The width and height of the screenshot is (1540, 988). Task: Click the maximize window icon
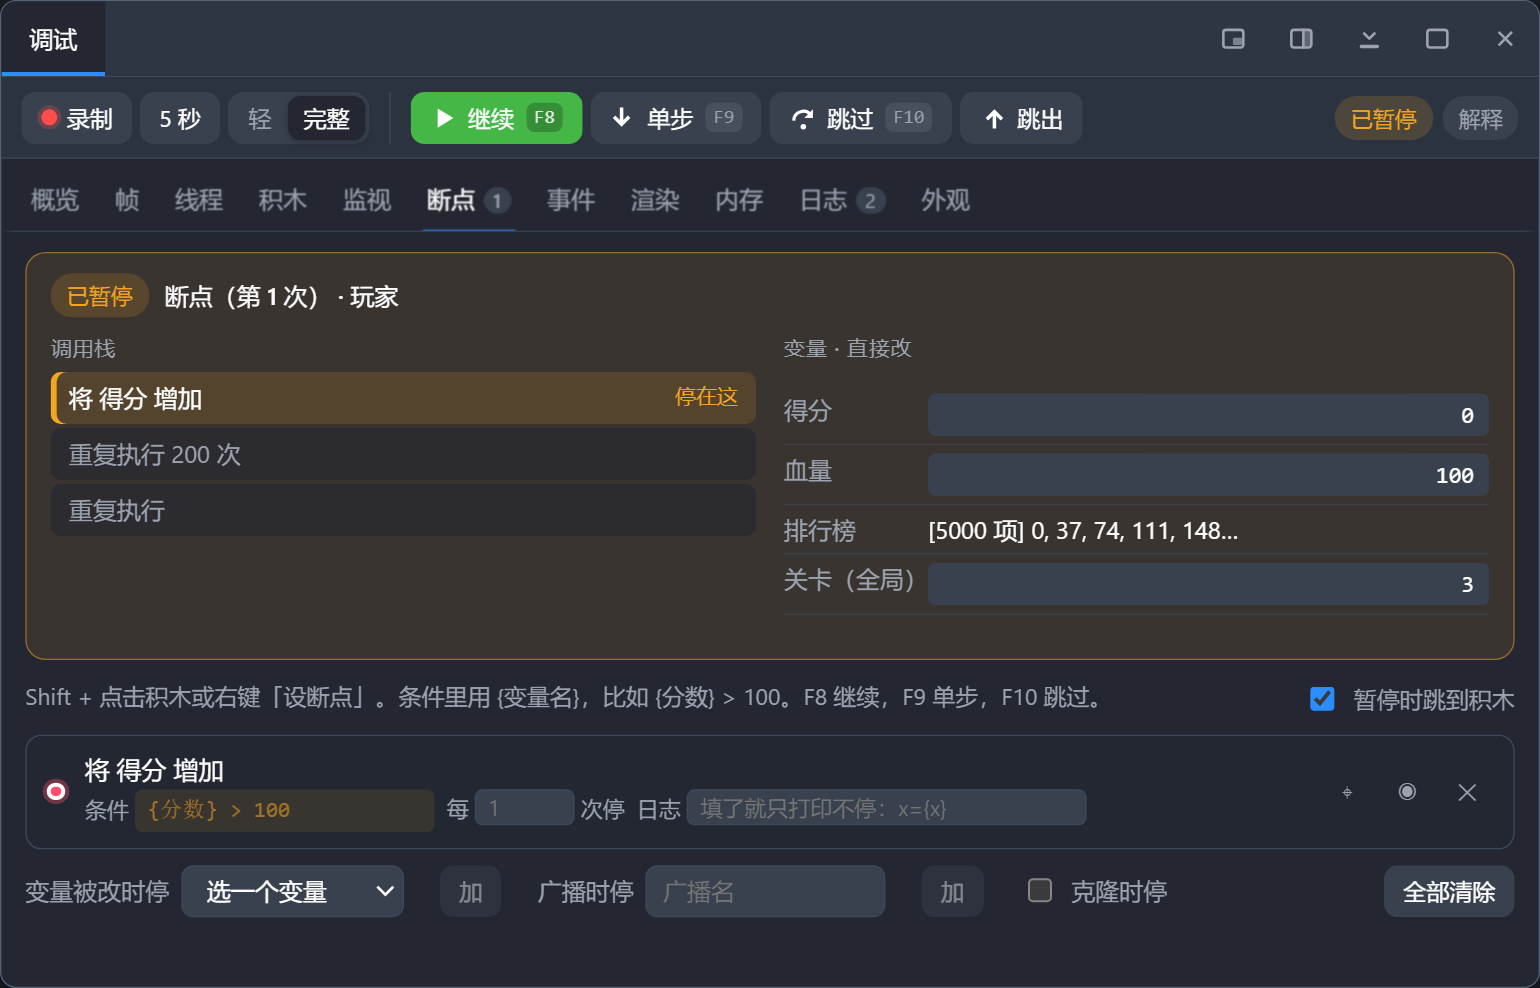coord(1437,39)
